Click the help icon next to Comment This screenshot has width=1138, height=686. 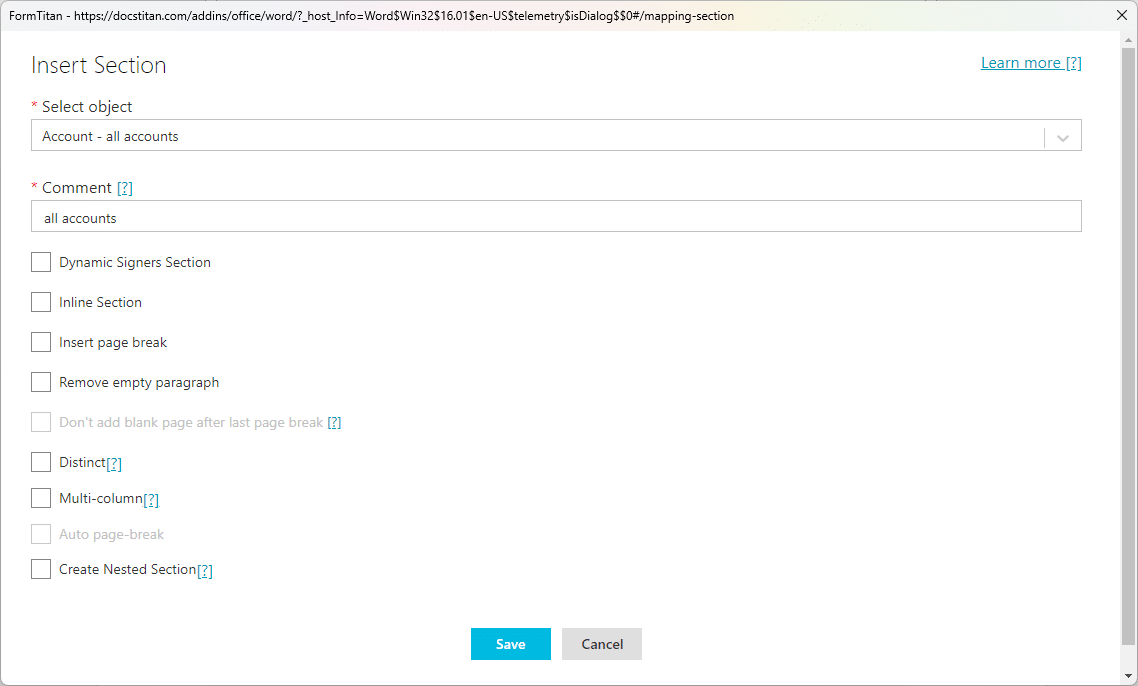point(125,188)
